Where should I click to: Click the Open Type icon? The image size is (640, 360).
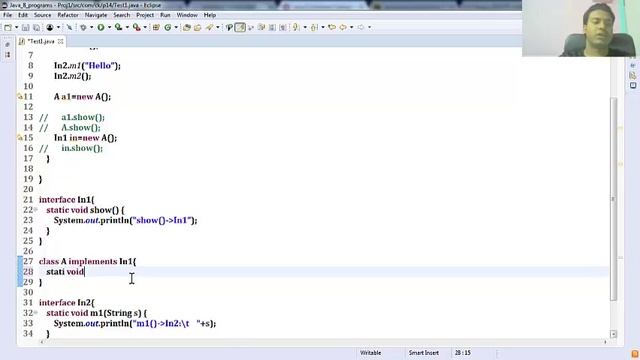pyautogui.click(x=187, y=27)
